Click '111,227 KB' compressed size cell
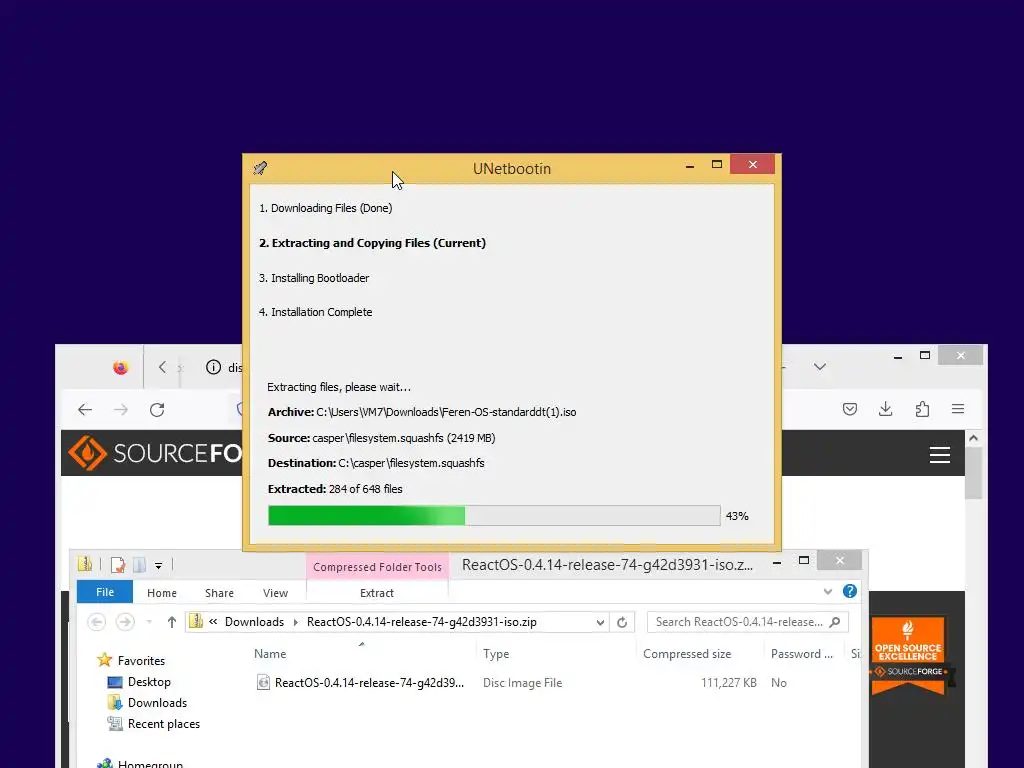1024x768 pixels. click(x=728, y=682)
